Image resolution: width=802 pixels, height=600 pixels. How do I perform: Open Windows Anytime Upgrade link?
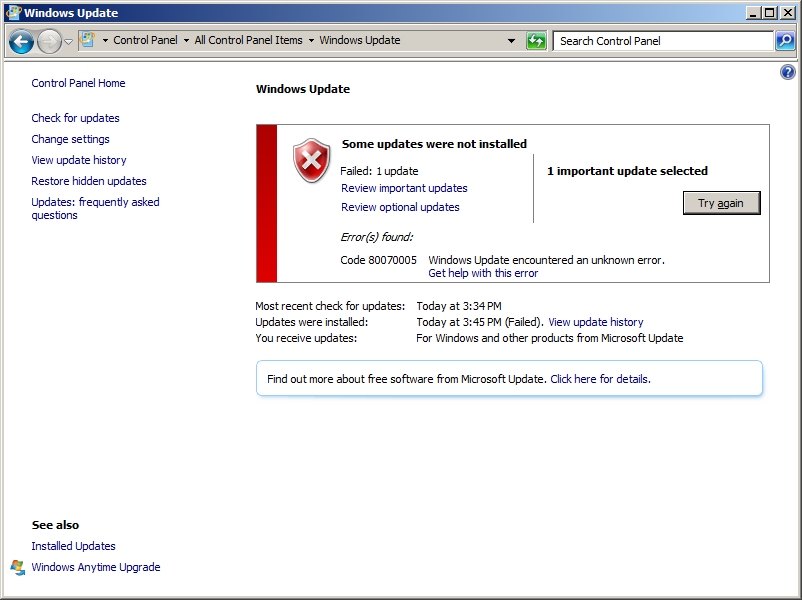(x=96, y=567)
